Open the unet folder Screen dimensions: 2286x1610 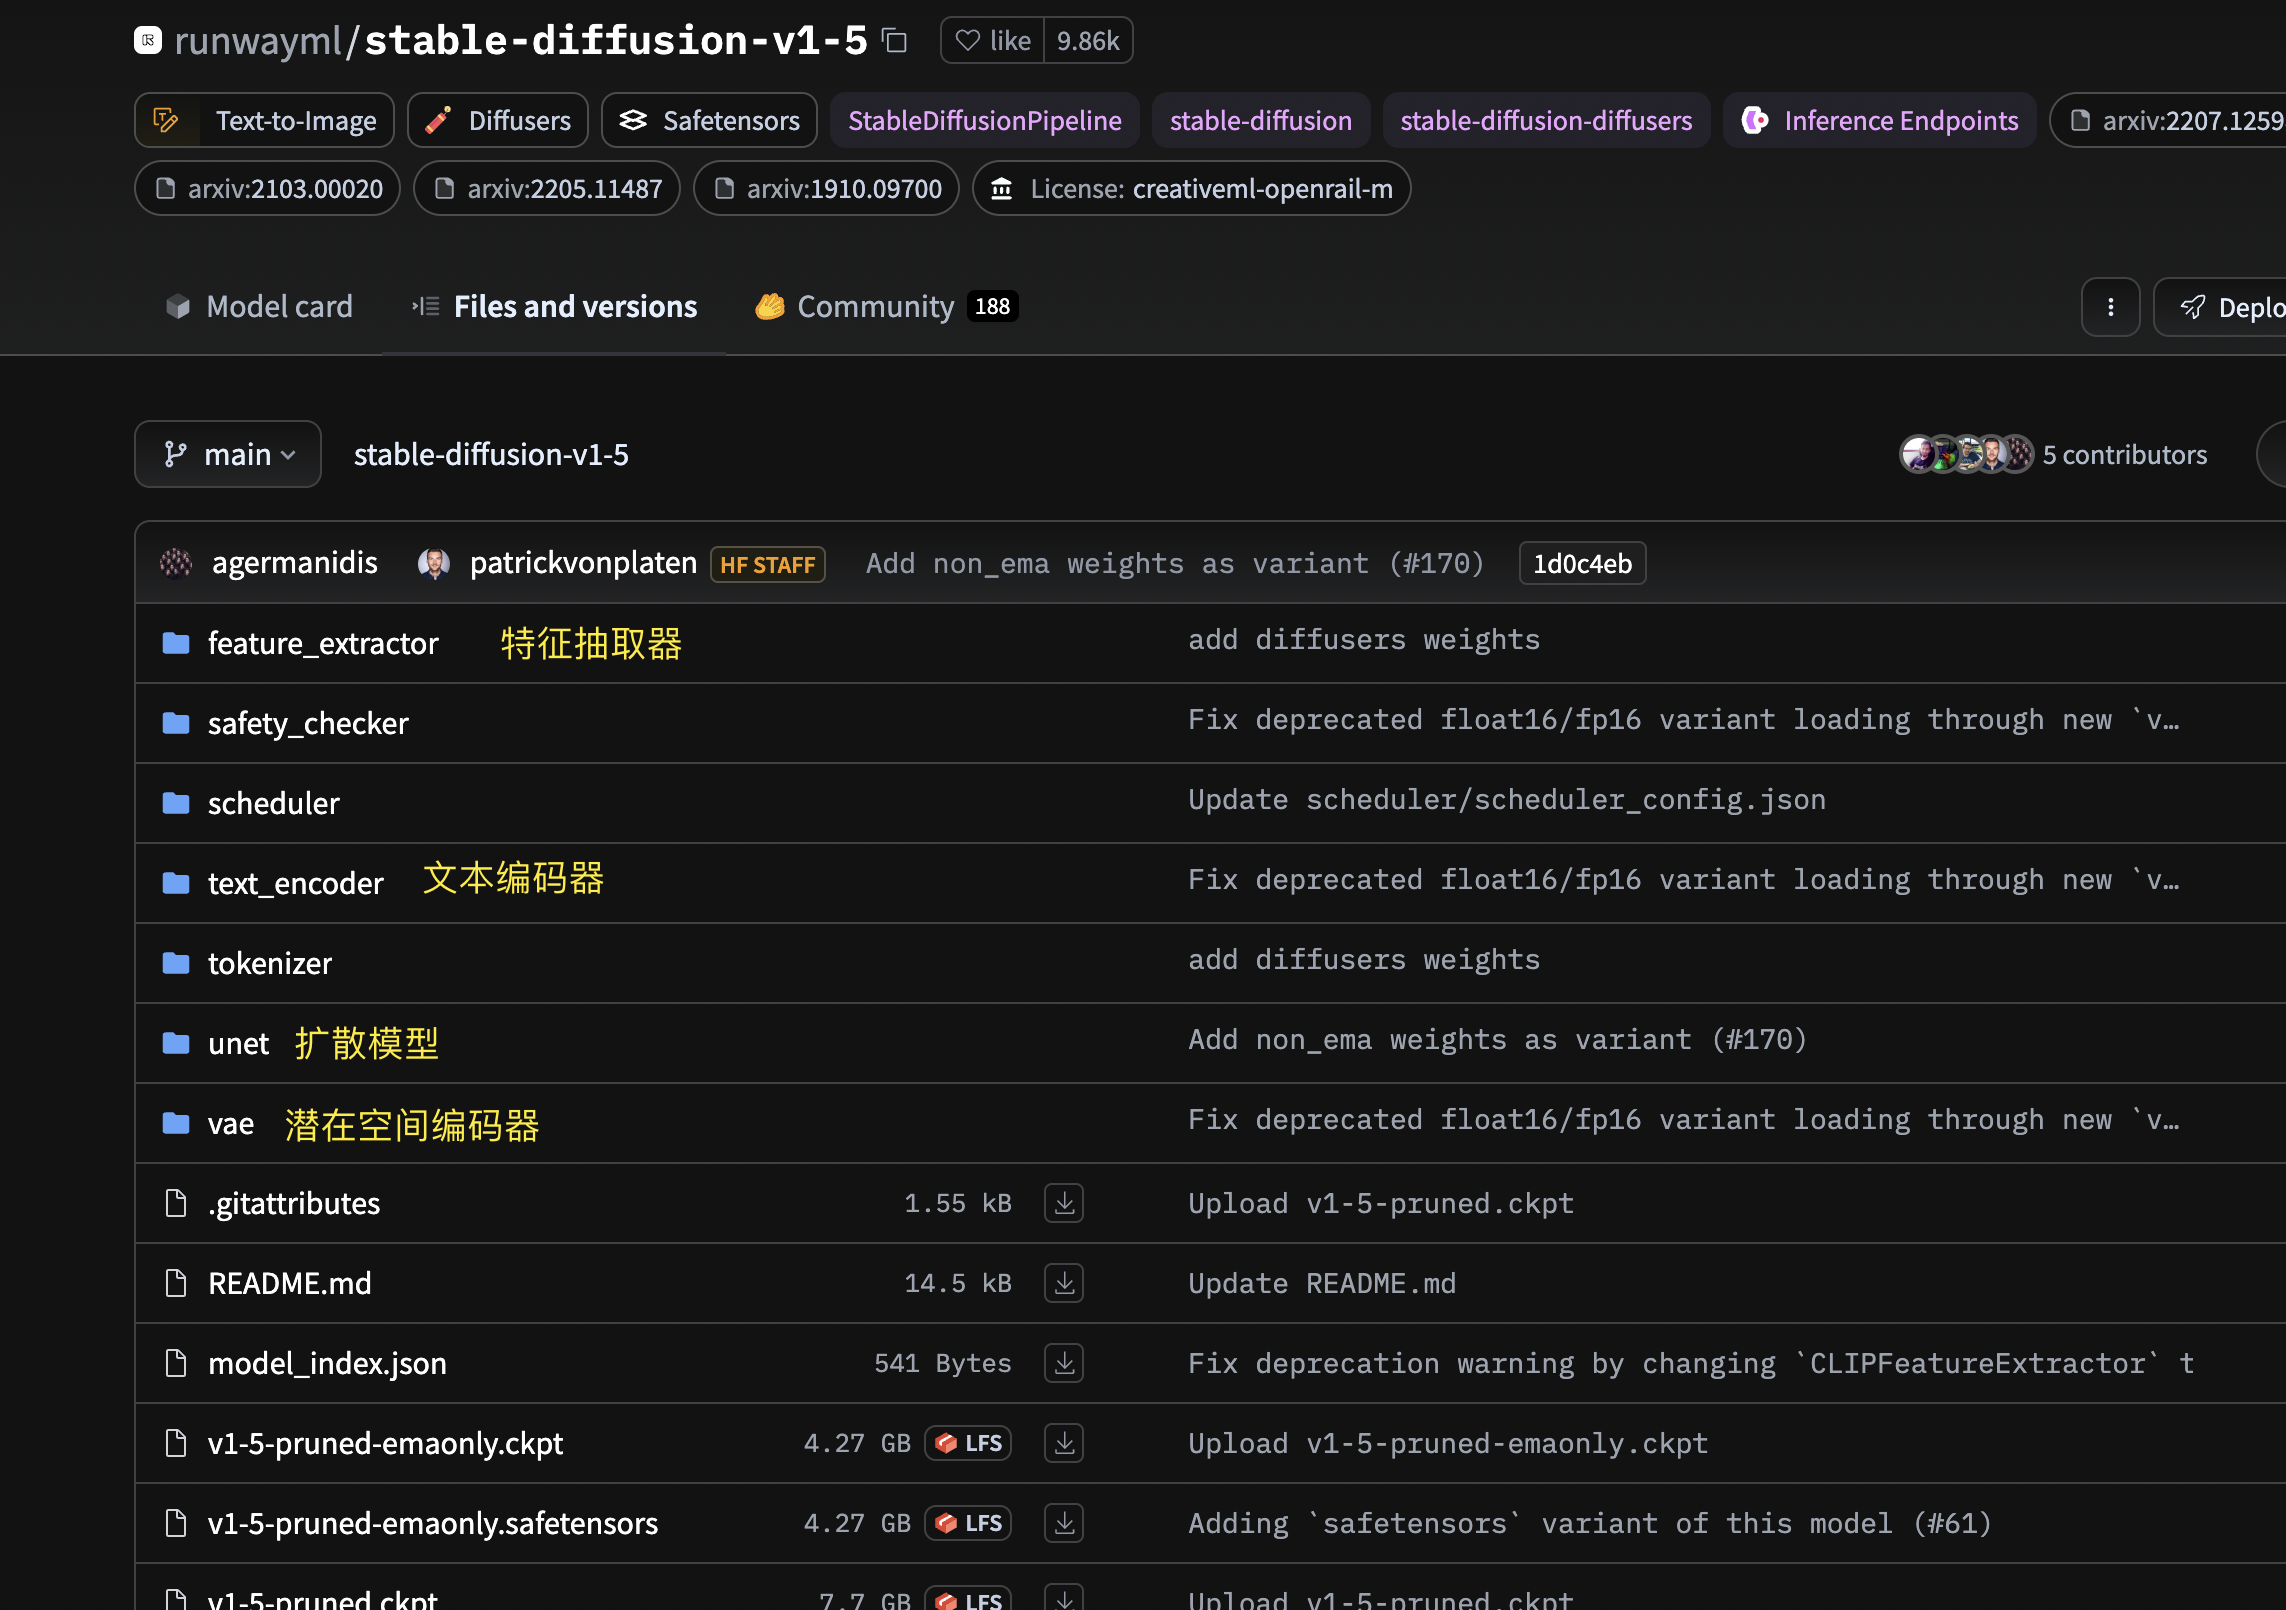pos(238,1043)
